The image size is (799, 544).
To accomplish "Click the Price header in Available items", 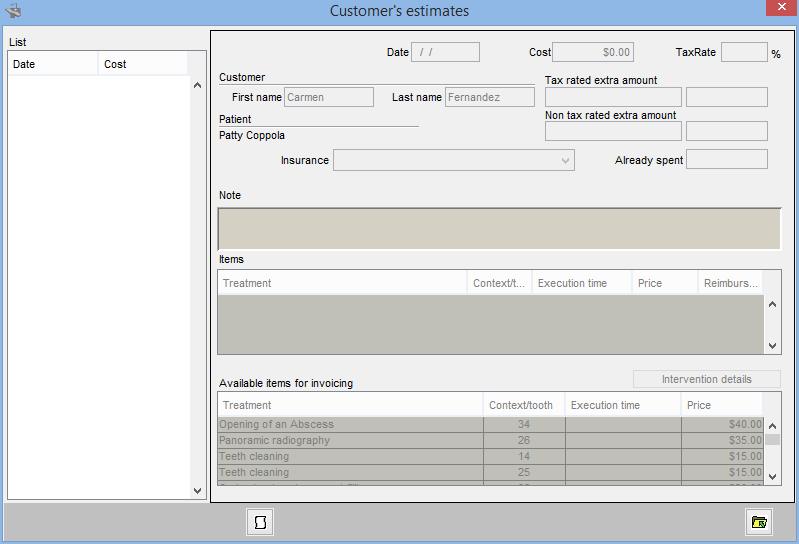I will point(721,405).
